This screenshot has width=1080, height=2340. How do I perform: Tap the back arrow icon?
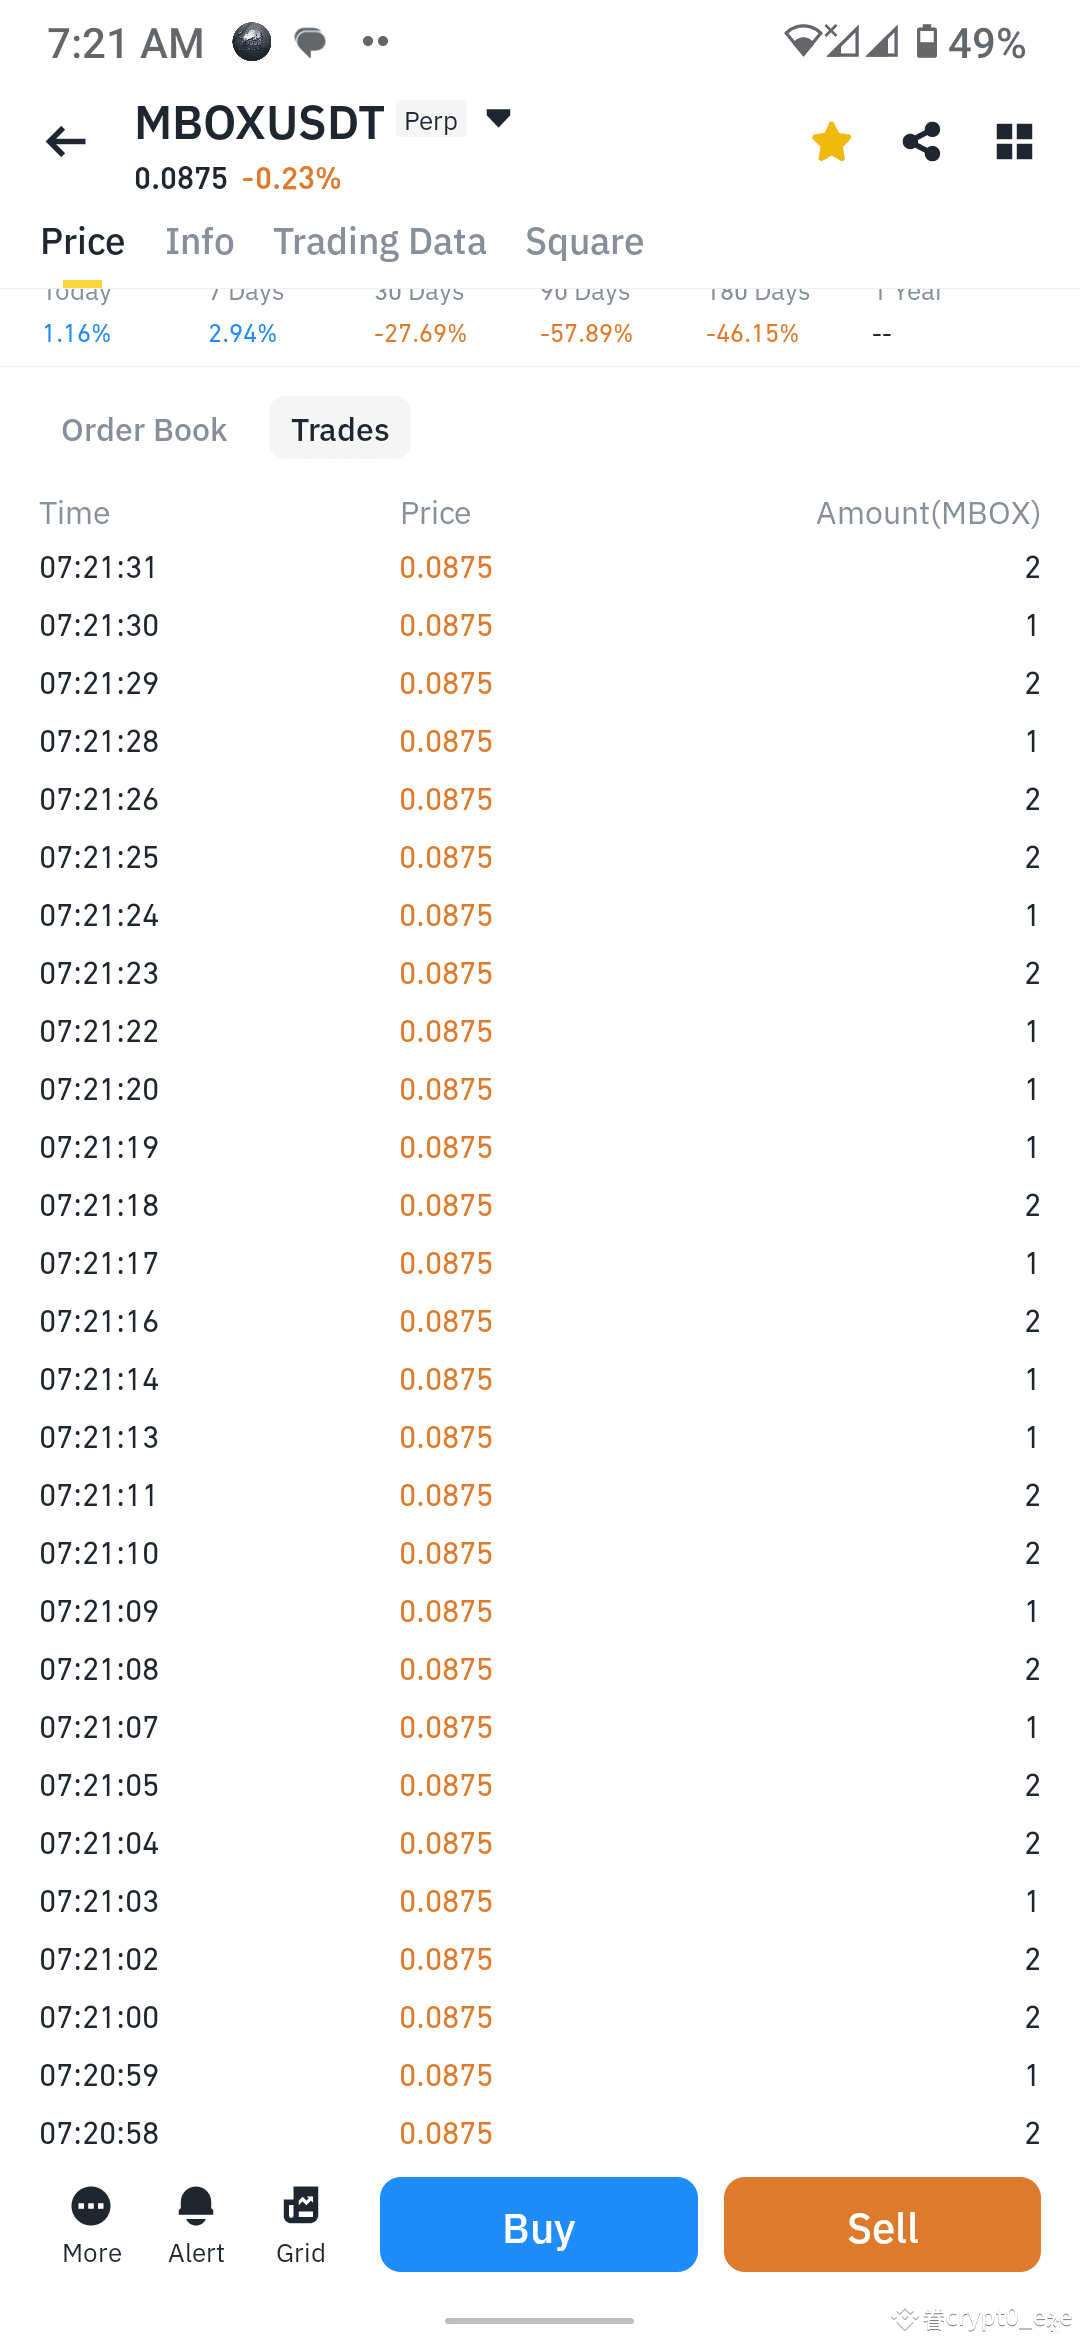pos(66,142)
